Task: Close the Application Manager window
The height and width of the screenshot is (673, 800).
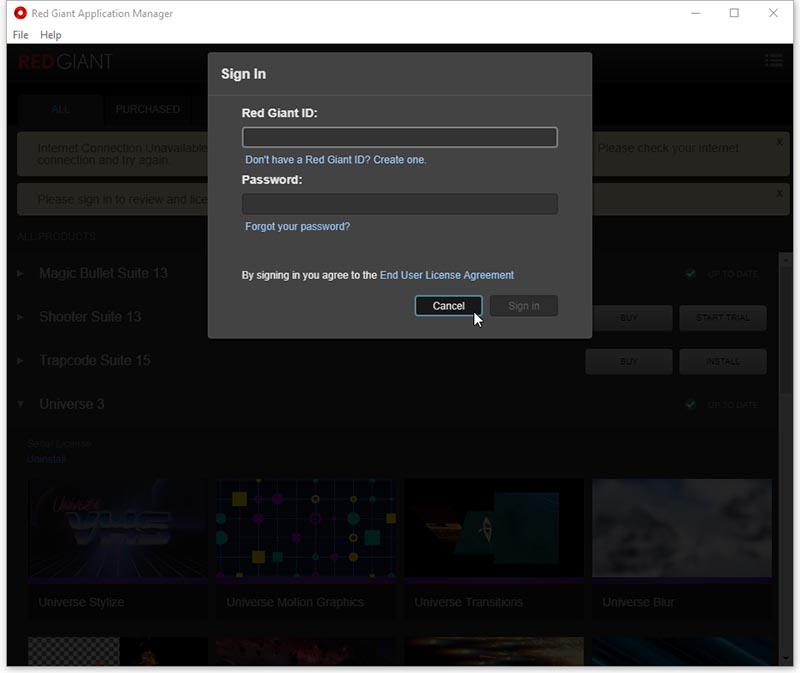Action: click(773, 13)
